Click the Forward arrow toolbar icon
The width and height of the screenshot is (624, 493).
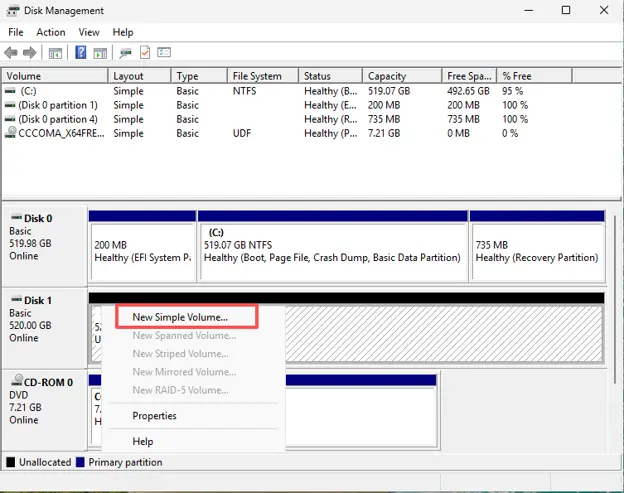(x=29, y=53)
